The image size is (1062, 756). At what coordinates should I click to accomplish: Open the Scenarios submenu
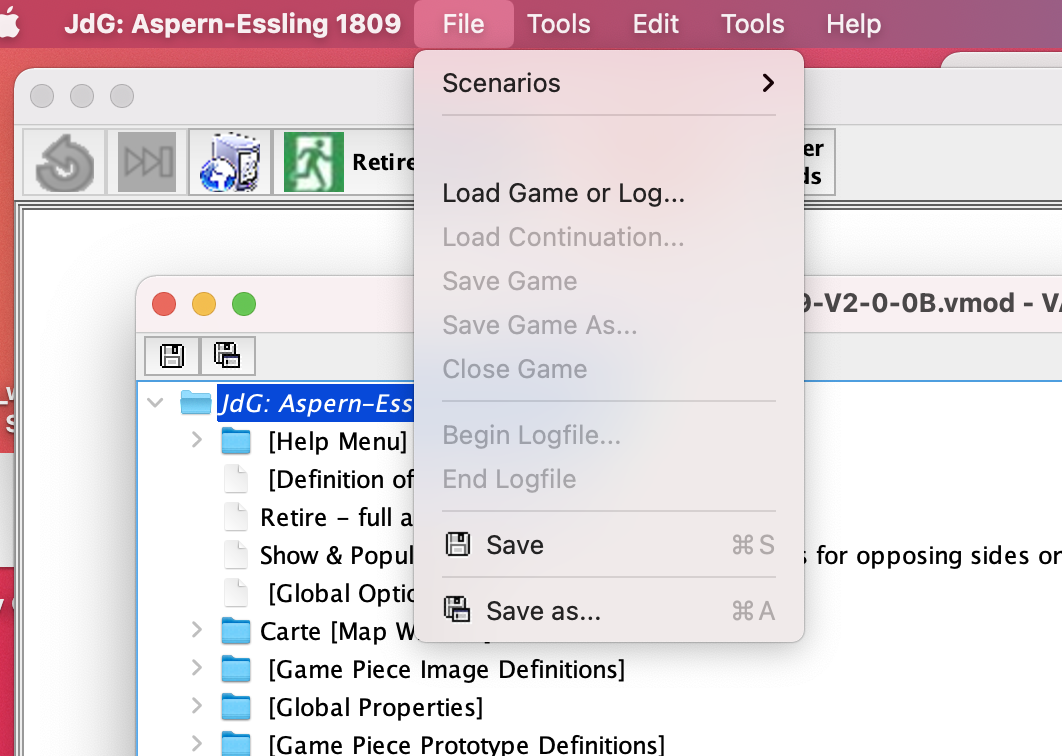tap(608, 83)
